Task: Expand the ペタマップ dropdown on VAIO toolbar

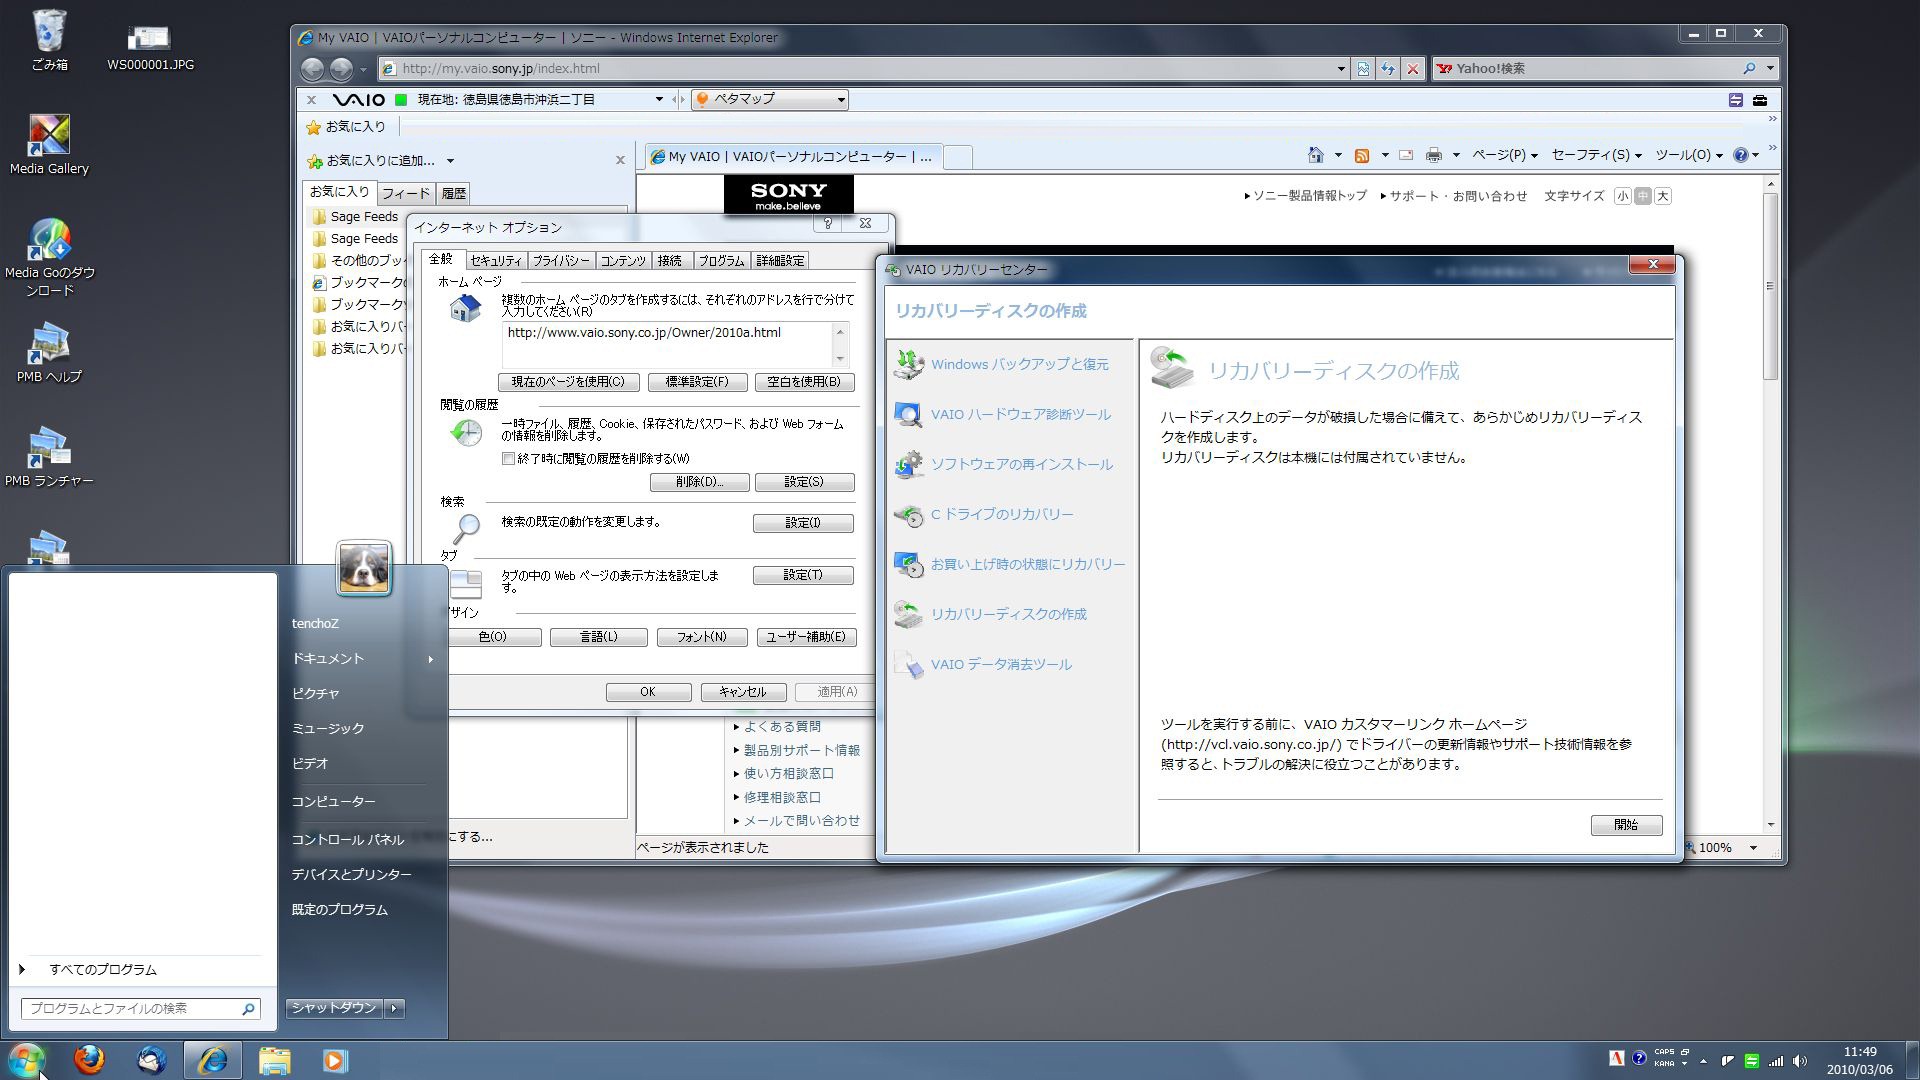Action: (x=841, y=100)
